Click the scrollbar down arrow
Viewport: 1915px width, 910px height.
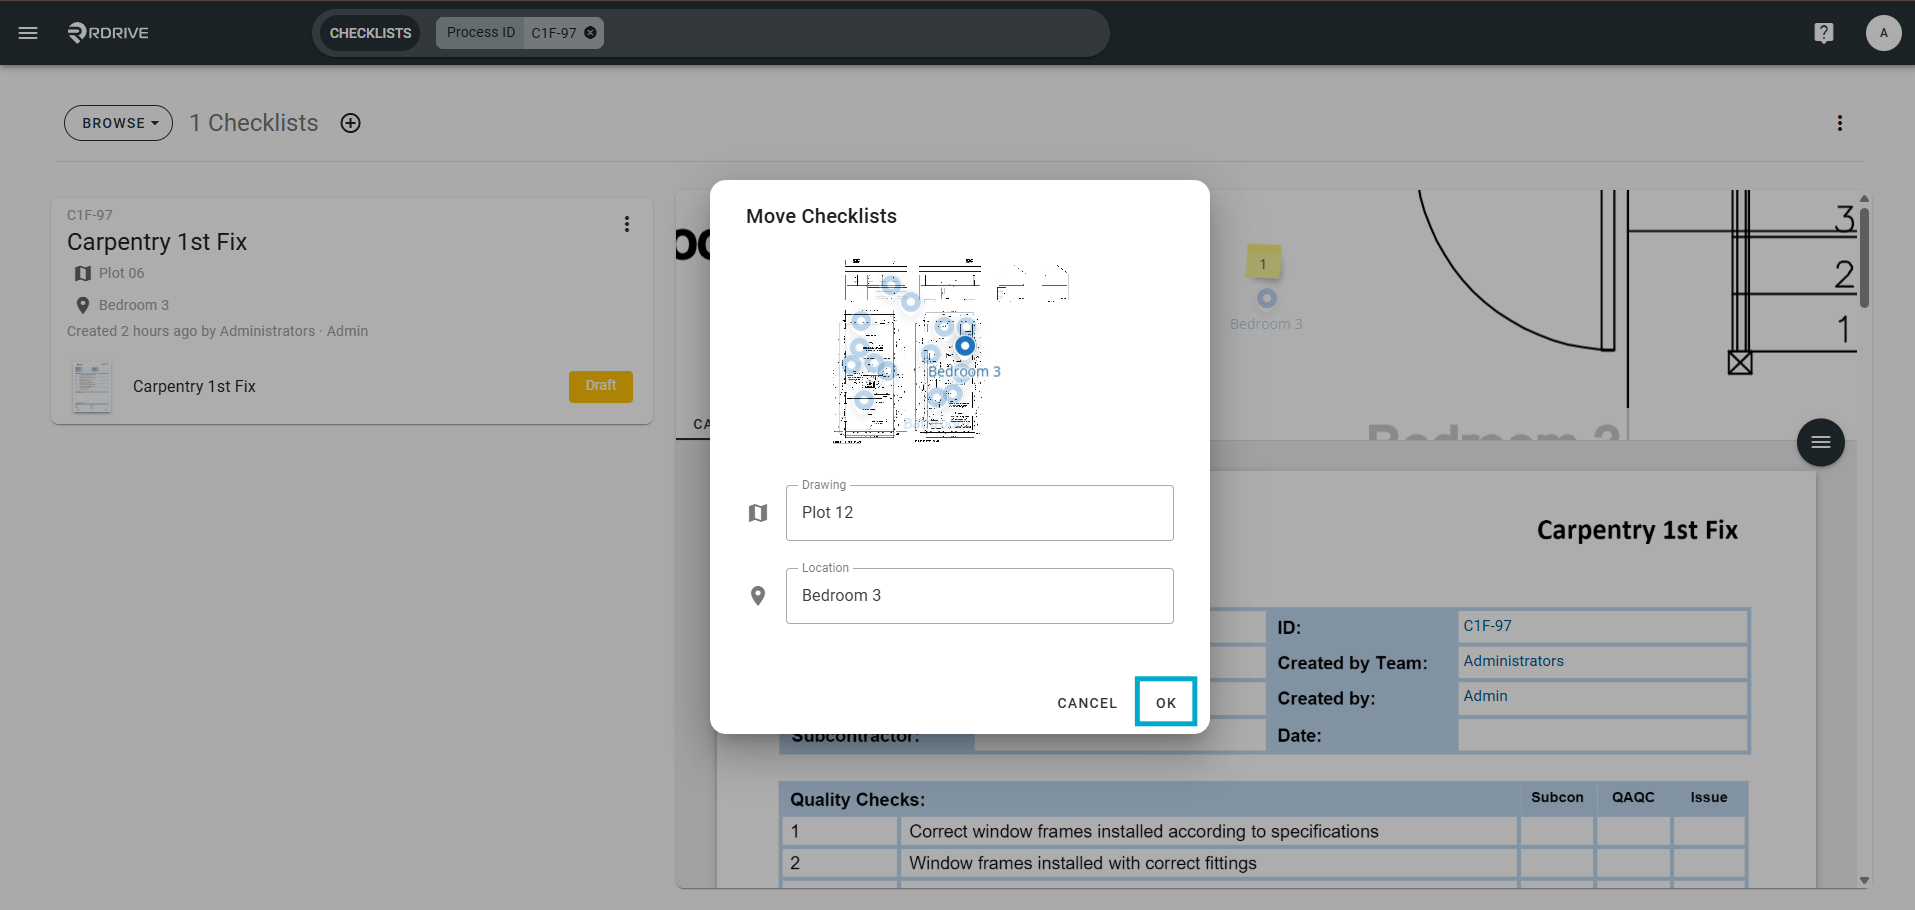[x=1864, y=881]
